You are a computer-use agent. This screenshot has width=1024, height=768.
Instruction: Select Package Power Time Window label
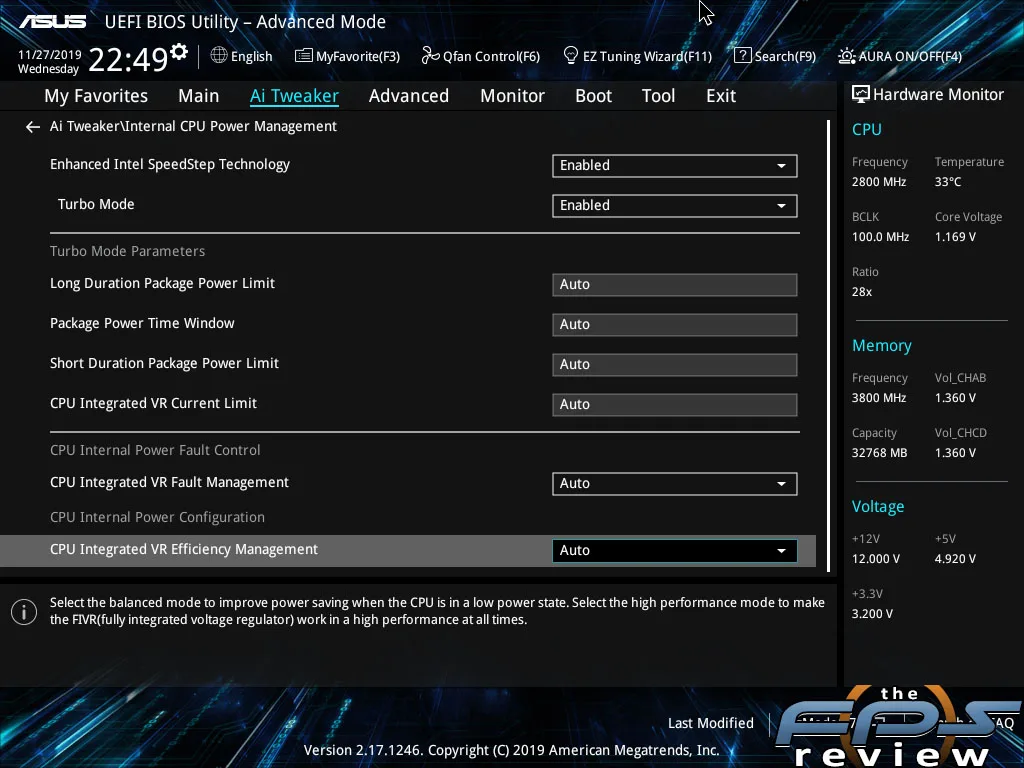click(x=142, y=323)
